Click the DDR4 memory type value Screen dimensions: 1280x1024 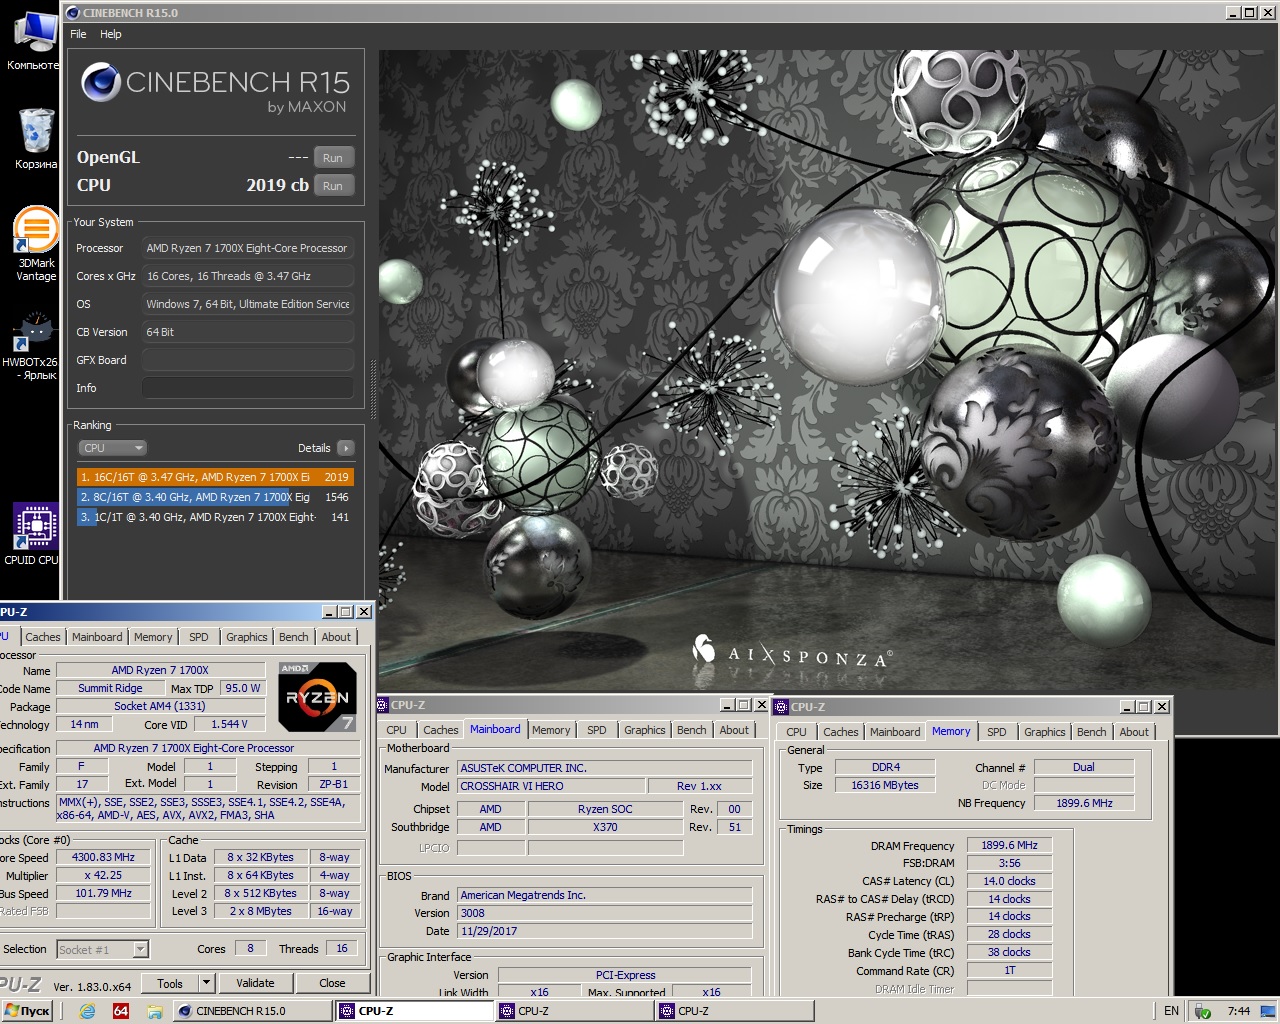click(x=885, y=767)
